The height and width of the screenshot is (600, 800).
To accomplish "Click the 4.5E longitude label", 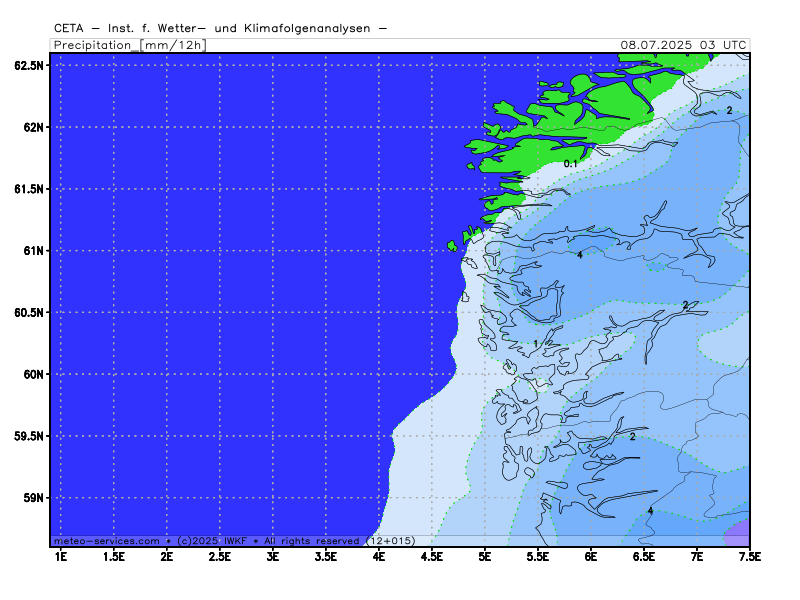I will [432, 557].
